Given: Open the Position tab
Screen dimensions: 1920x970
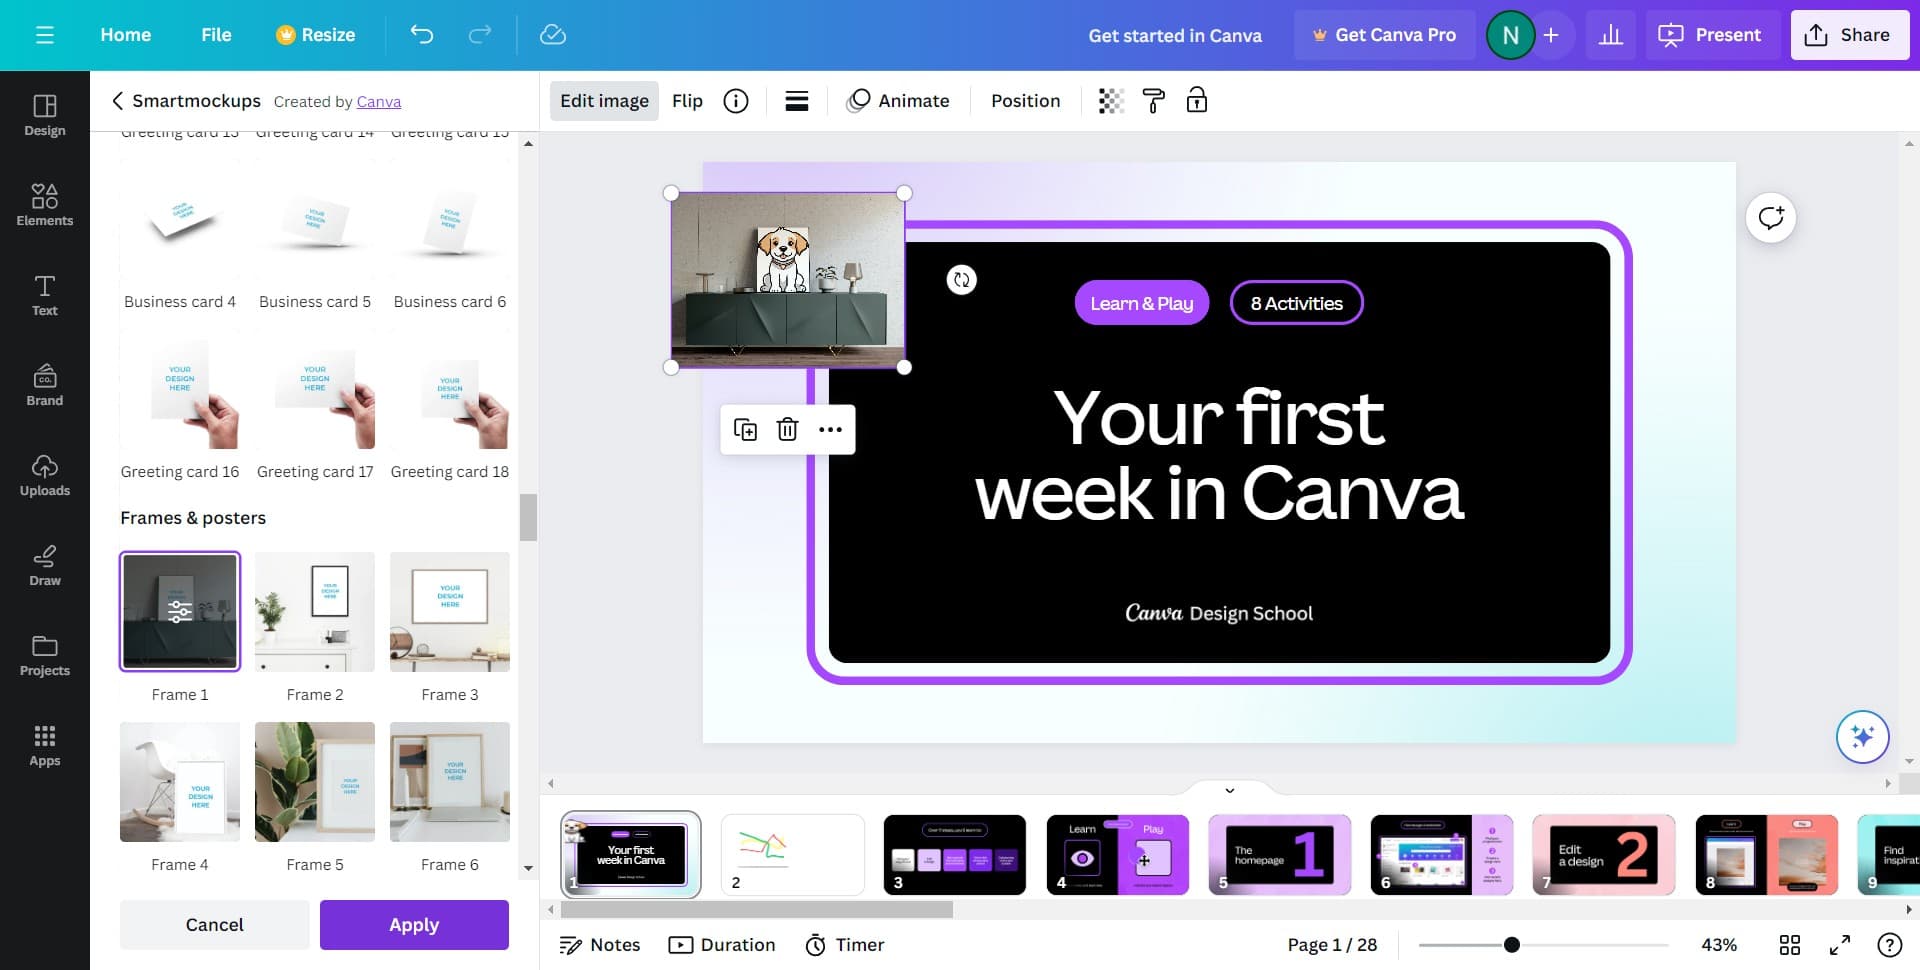Looking at the screenshot, I should [x=1025, y=101].
